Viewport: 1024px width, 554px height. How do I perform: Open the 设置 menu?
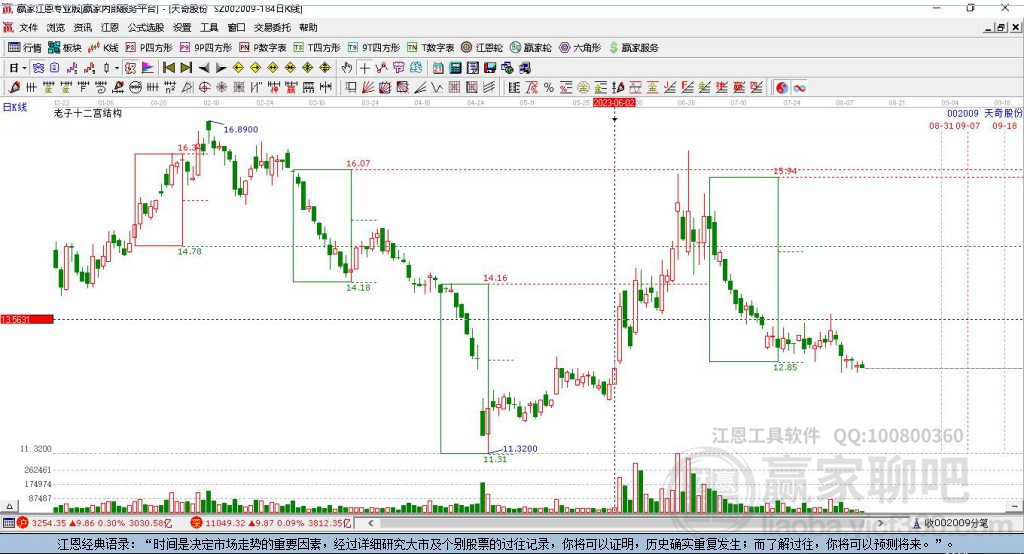point(182,27)
